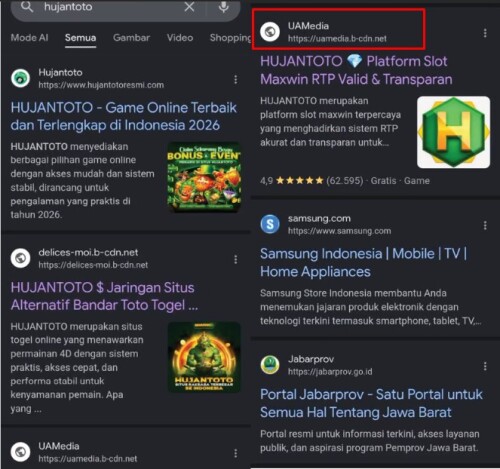Screen dimensions: 500x469
Task: Open Samsung Indonesia Mobile TV result
Action: [363, 263]
